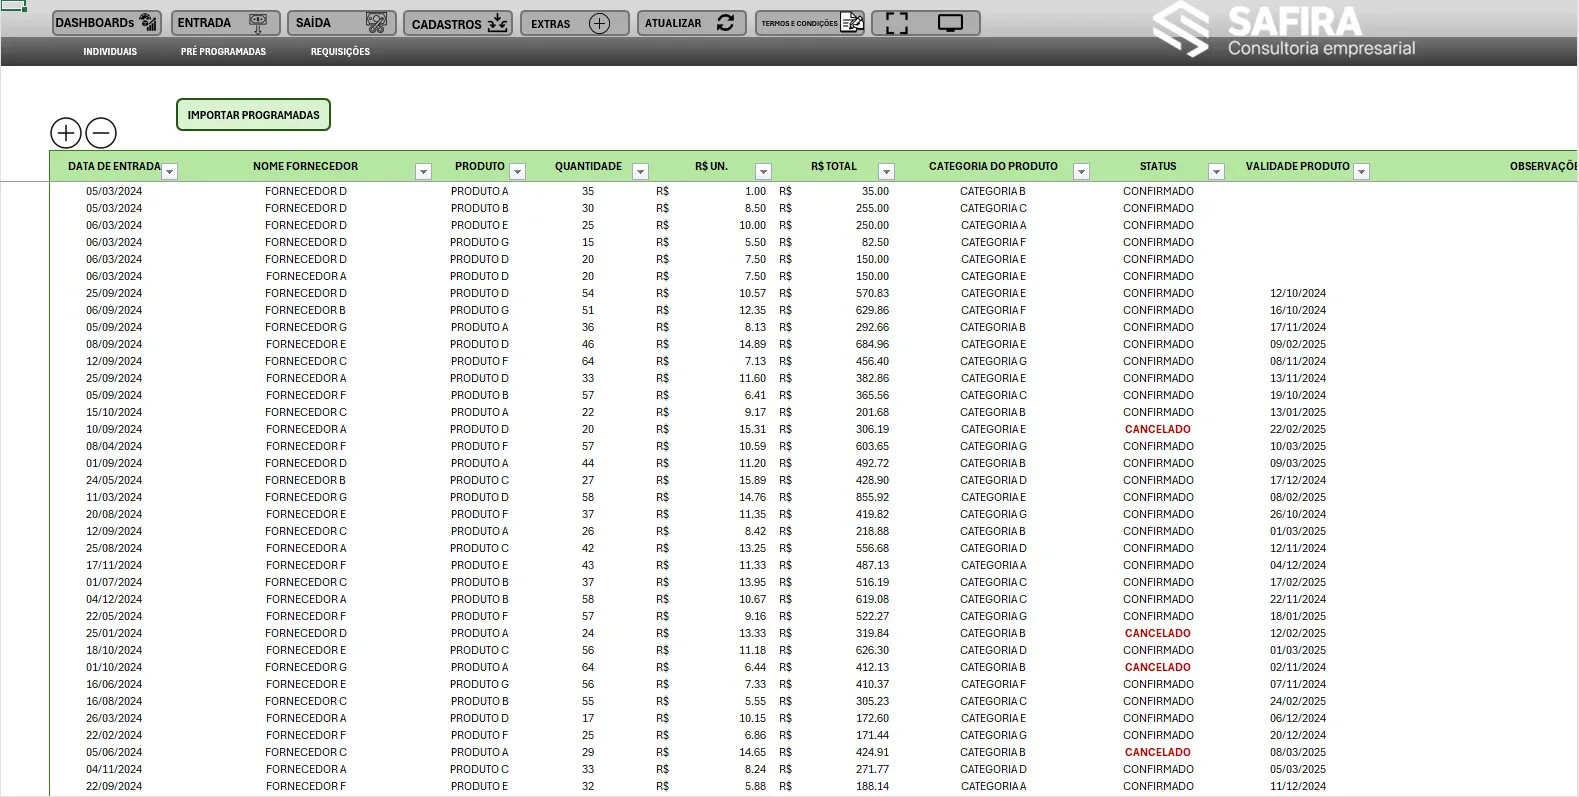This screenshot has width=1579, height=797.
Task: Toggle fullscreen with the corner-brackets icon
Action: pos(897,23)
